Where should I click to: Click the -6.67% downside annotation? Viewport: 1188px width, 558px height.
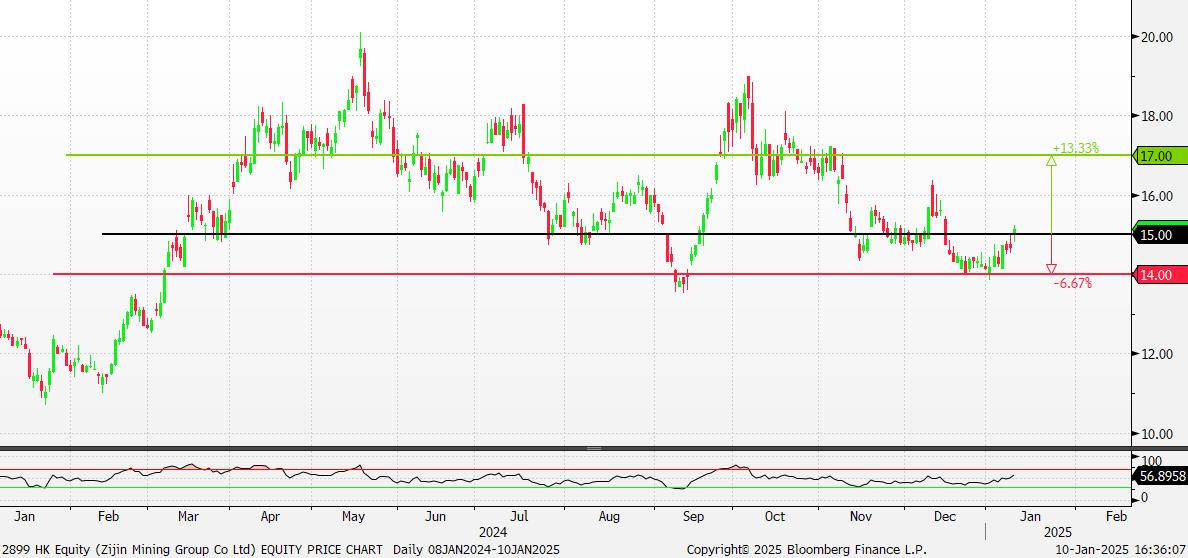1072,284
